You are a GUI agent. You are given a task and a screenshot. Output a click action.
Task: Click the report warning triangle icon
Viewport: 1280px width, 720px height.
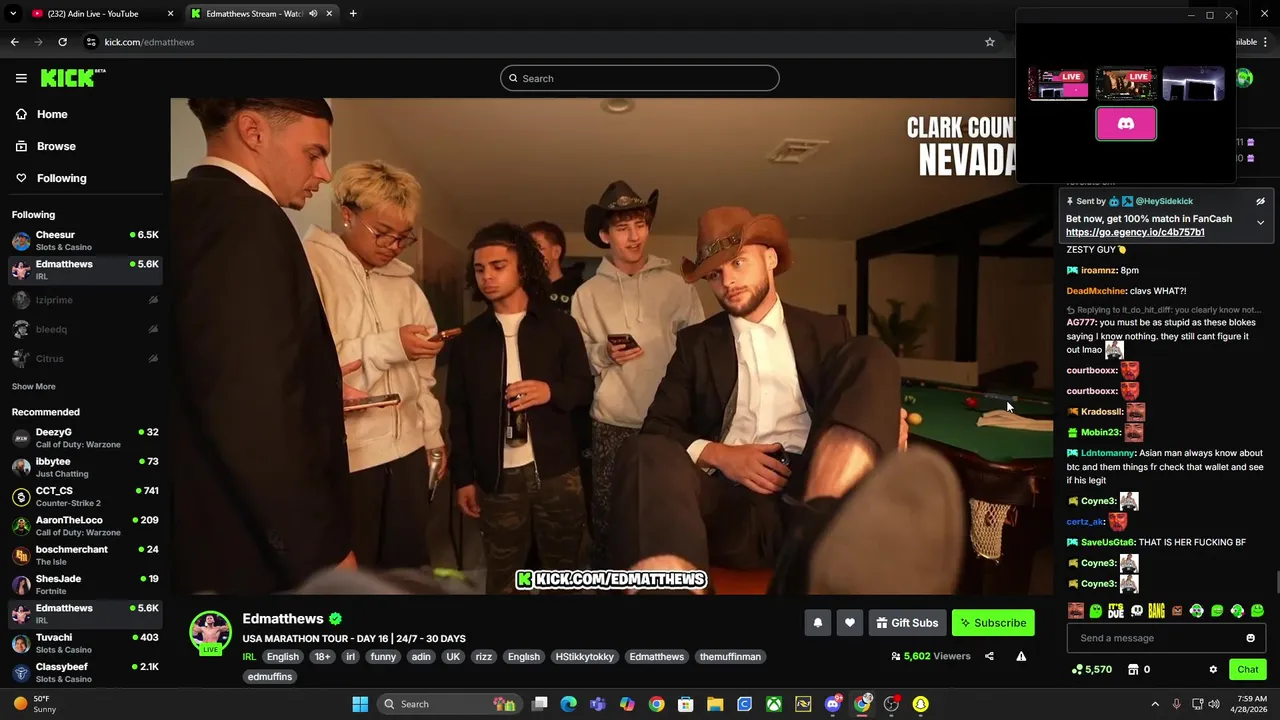point(1021,656)
